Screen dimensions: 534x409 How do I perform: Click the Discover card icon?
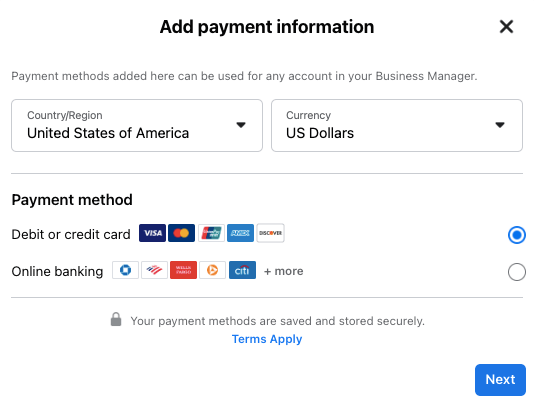coord(270,233)
